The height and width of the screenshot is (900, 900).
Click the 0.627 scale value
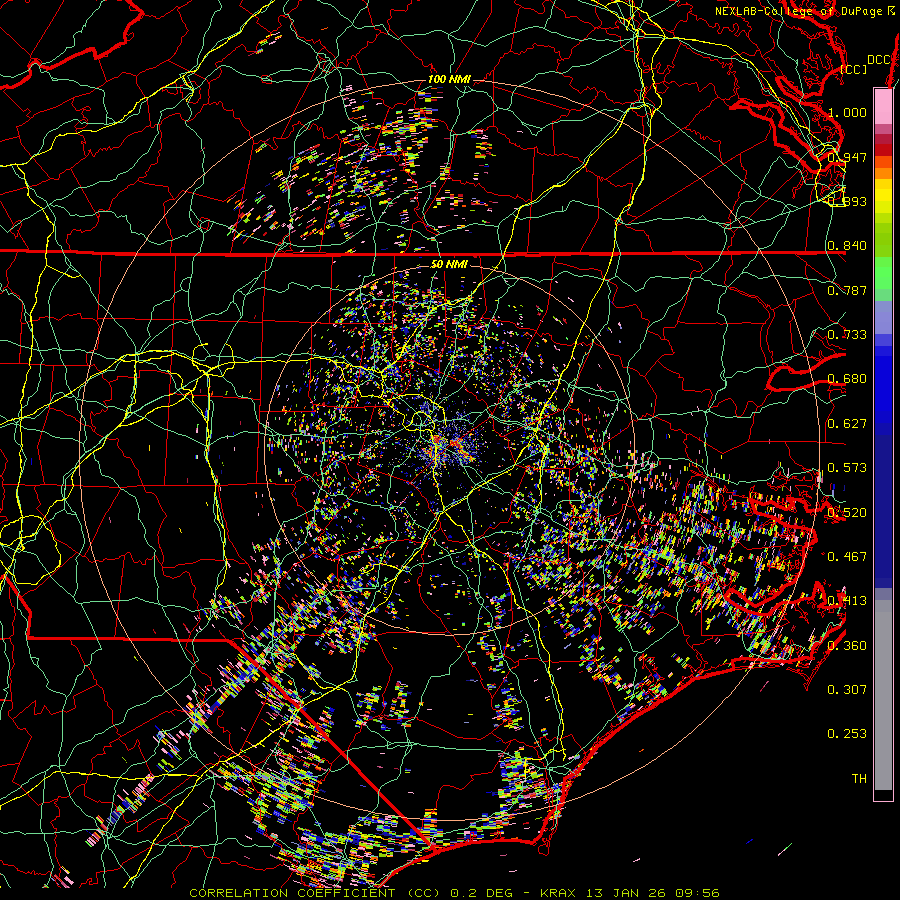[x=847, y=424]
